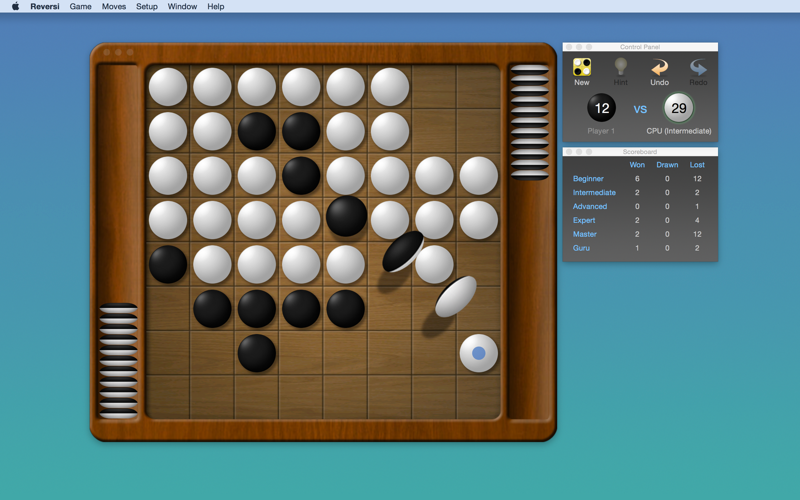Click Beginner's Won count of 6
The width and height of the screenshot is (800, 500).
coord(637,179)
